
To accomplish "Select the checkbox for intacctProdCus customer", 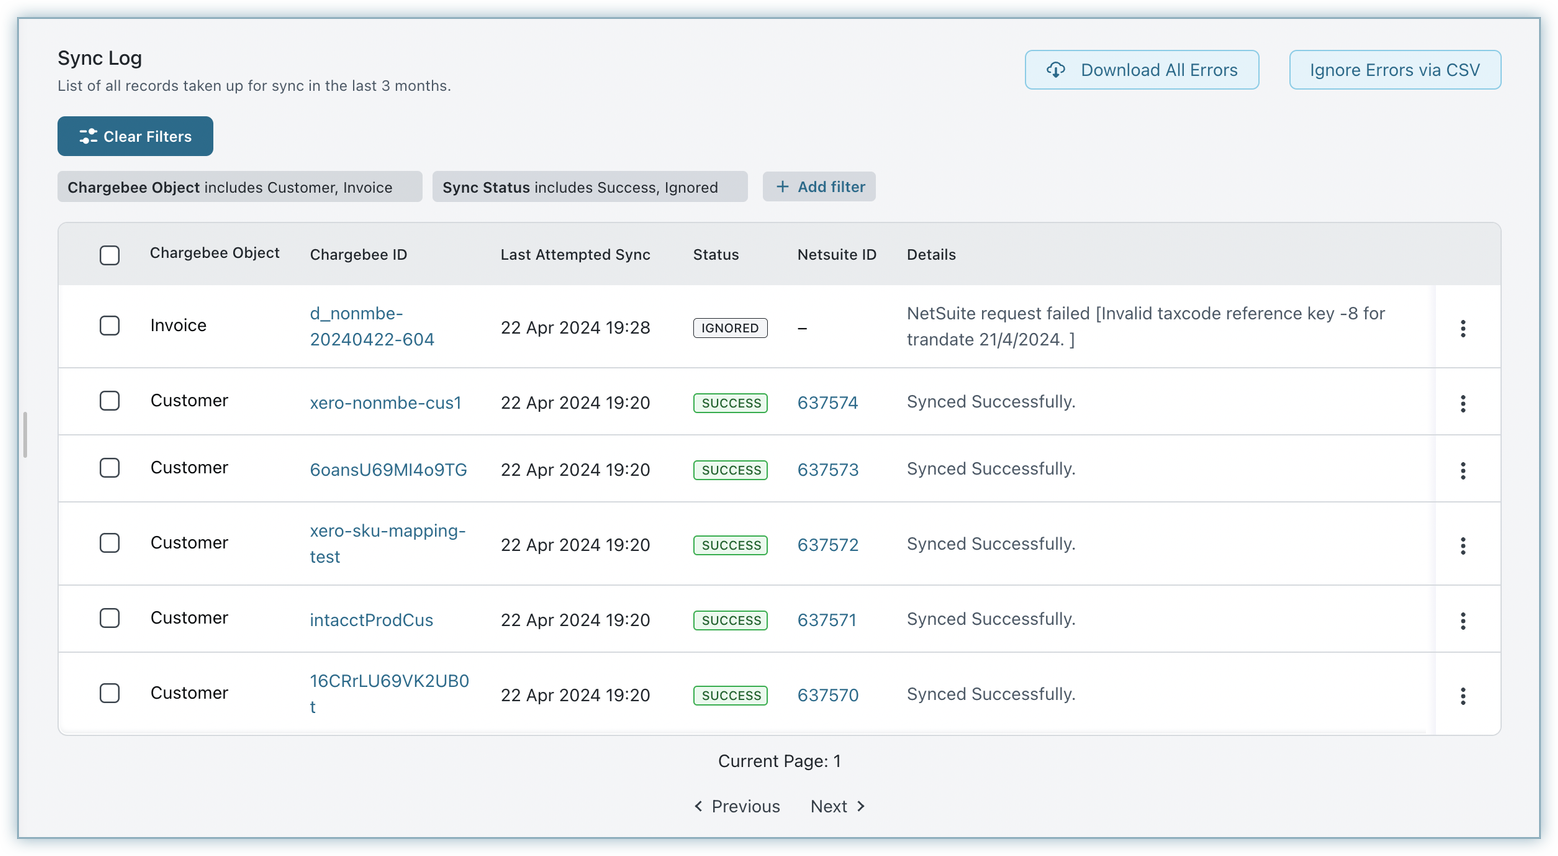I will (x=110, y=618).
